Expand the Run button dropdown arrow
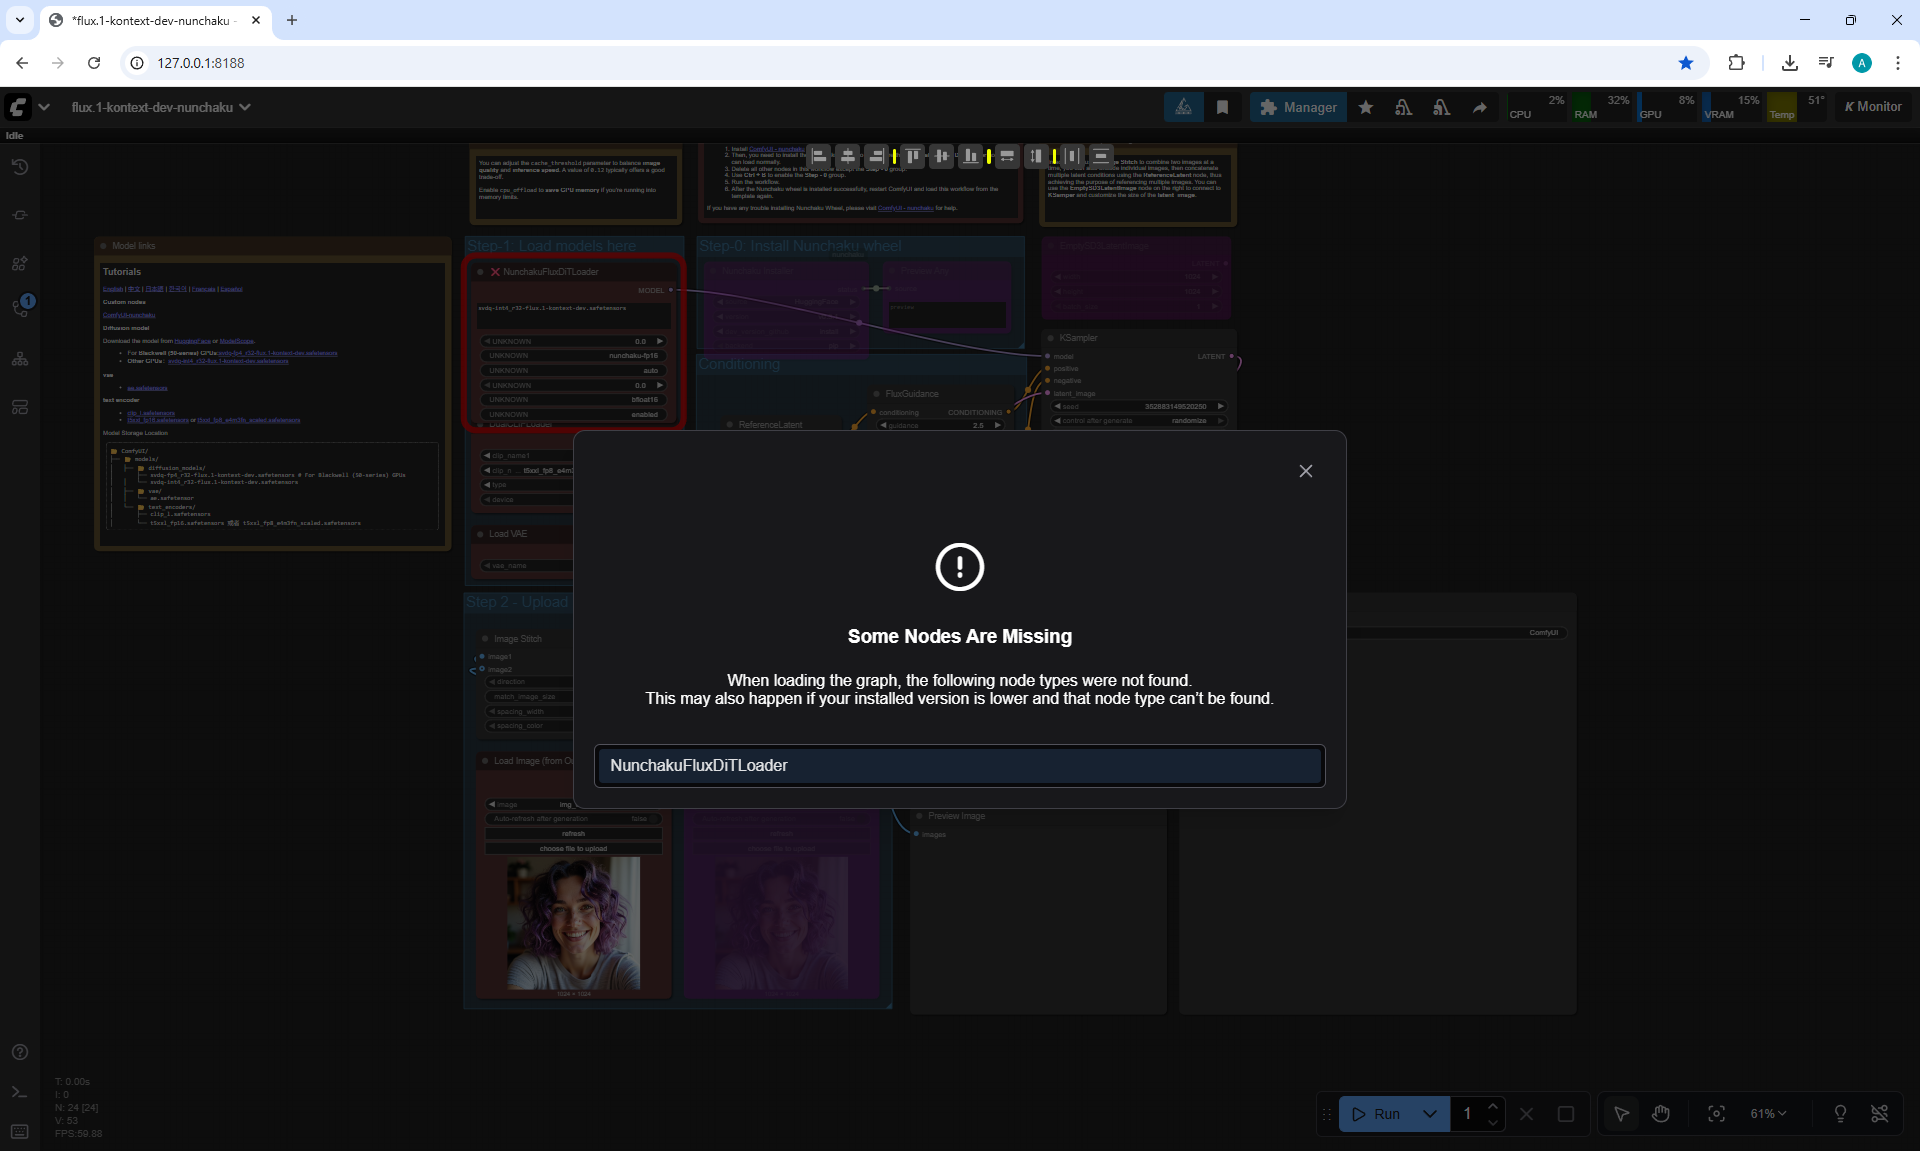The width and height of the screenshot is (1920, 1151). click(x=1430, y=1114)
